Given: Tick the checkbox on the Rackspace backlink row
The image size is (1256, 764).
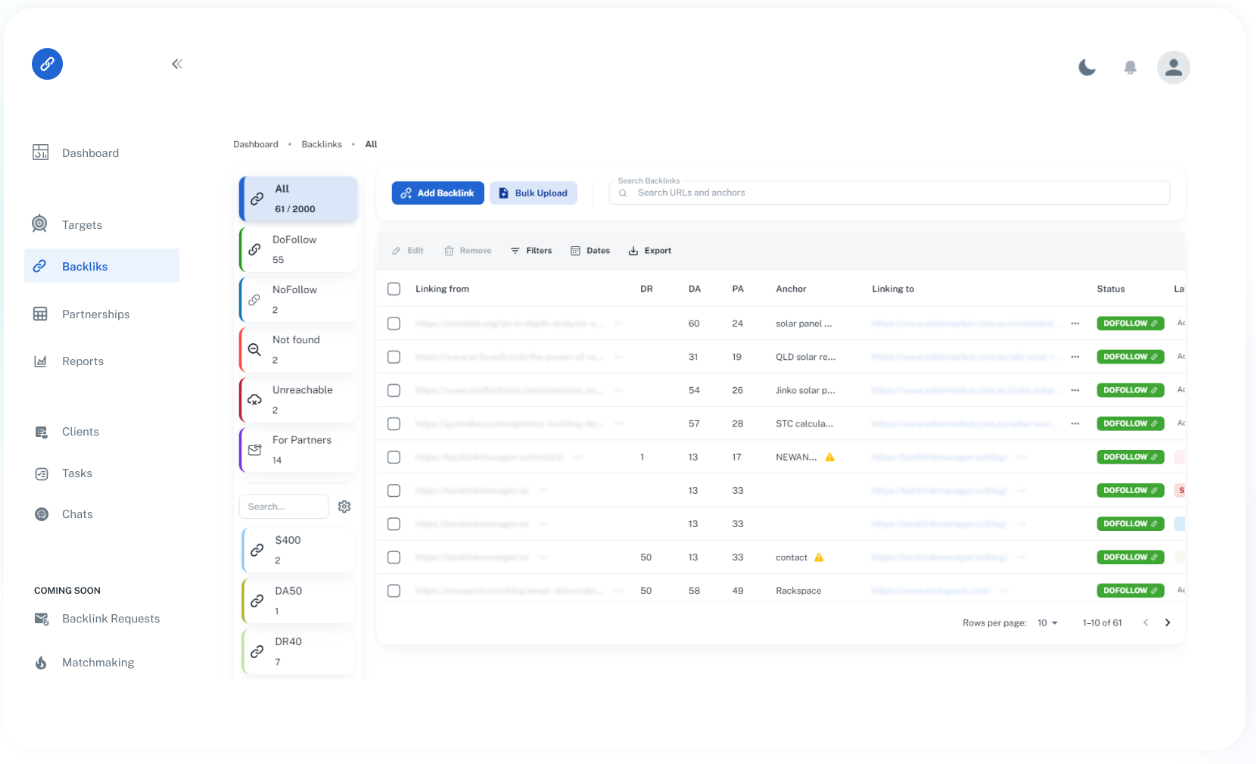Looking at the screenshot, I should point(393,590).
